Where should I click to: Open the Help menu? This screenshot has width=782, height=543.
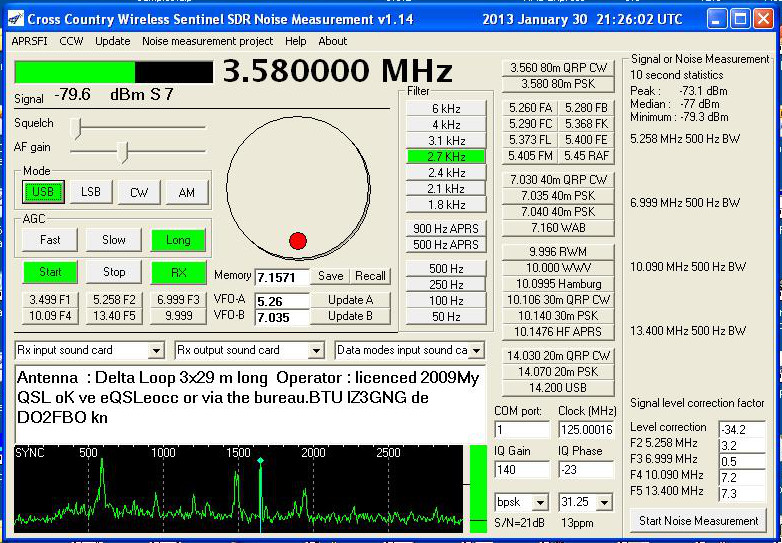295,41
